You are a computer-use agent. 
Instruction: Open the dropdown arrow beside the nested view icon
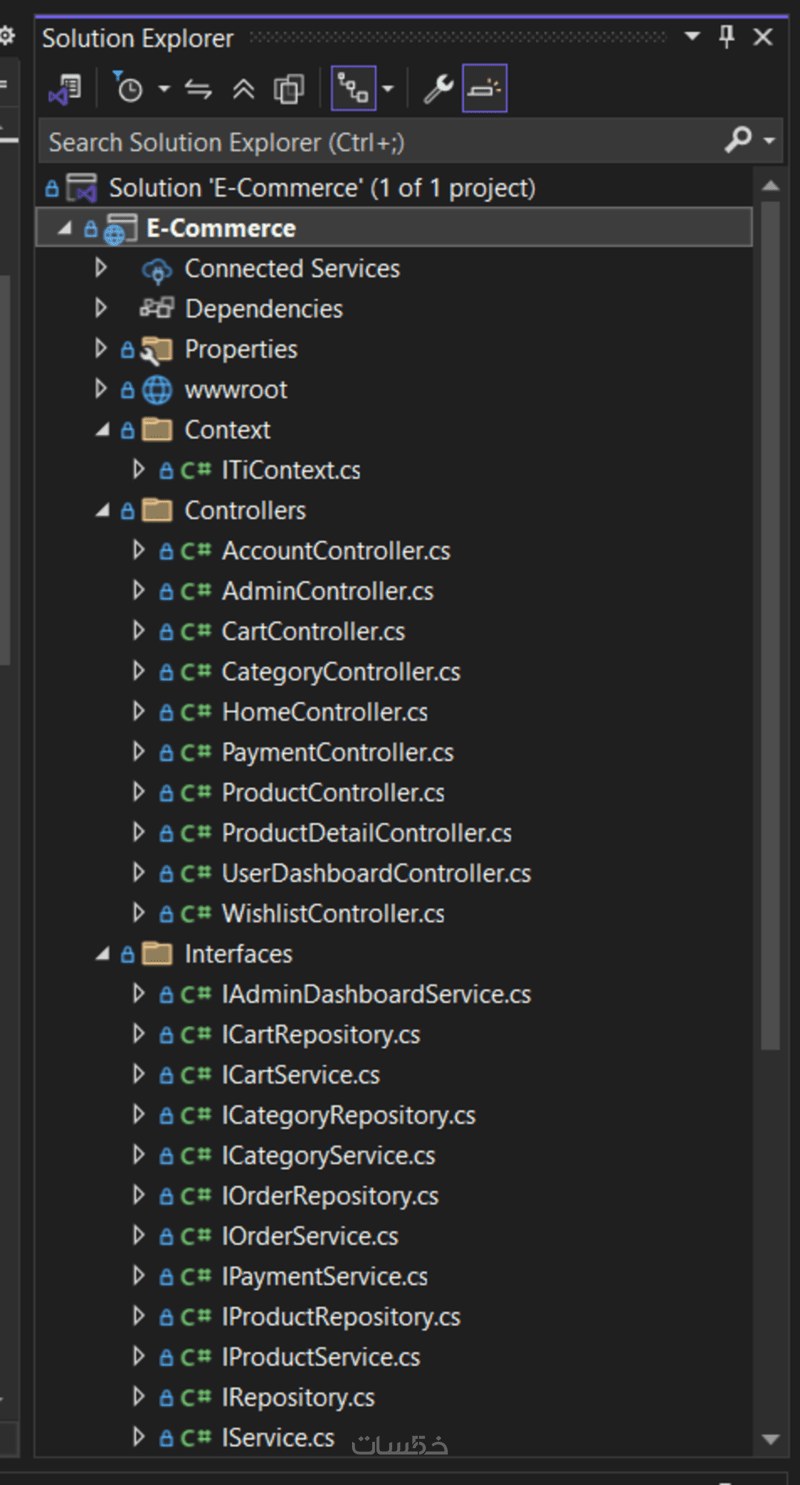click(x=388, y=90)
